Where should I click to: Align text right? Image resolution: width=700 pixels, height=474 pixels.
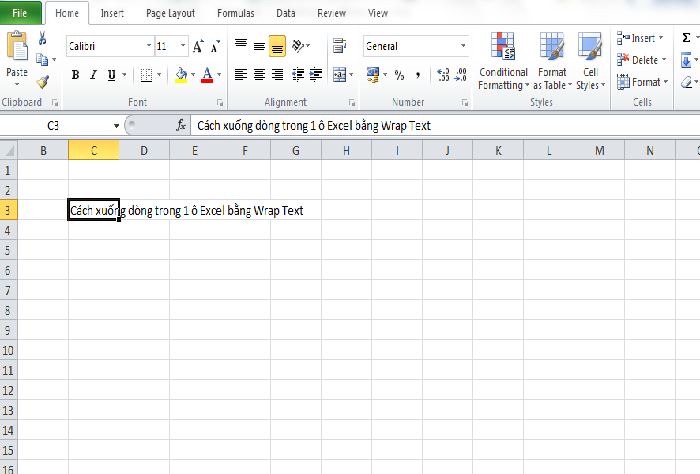tap(277, 75)
